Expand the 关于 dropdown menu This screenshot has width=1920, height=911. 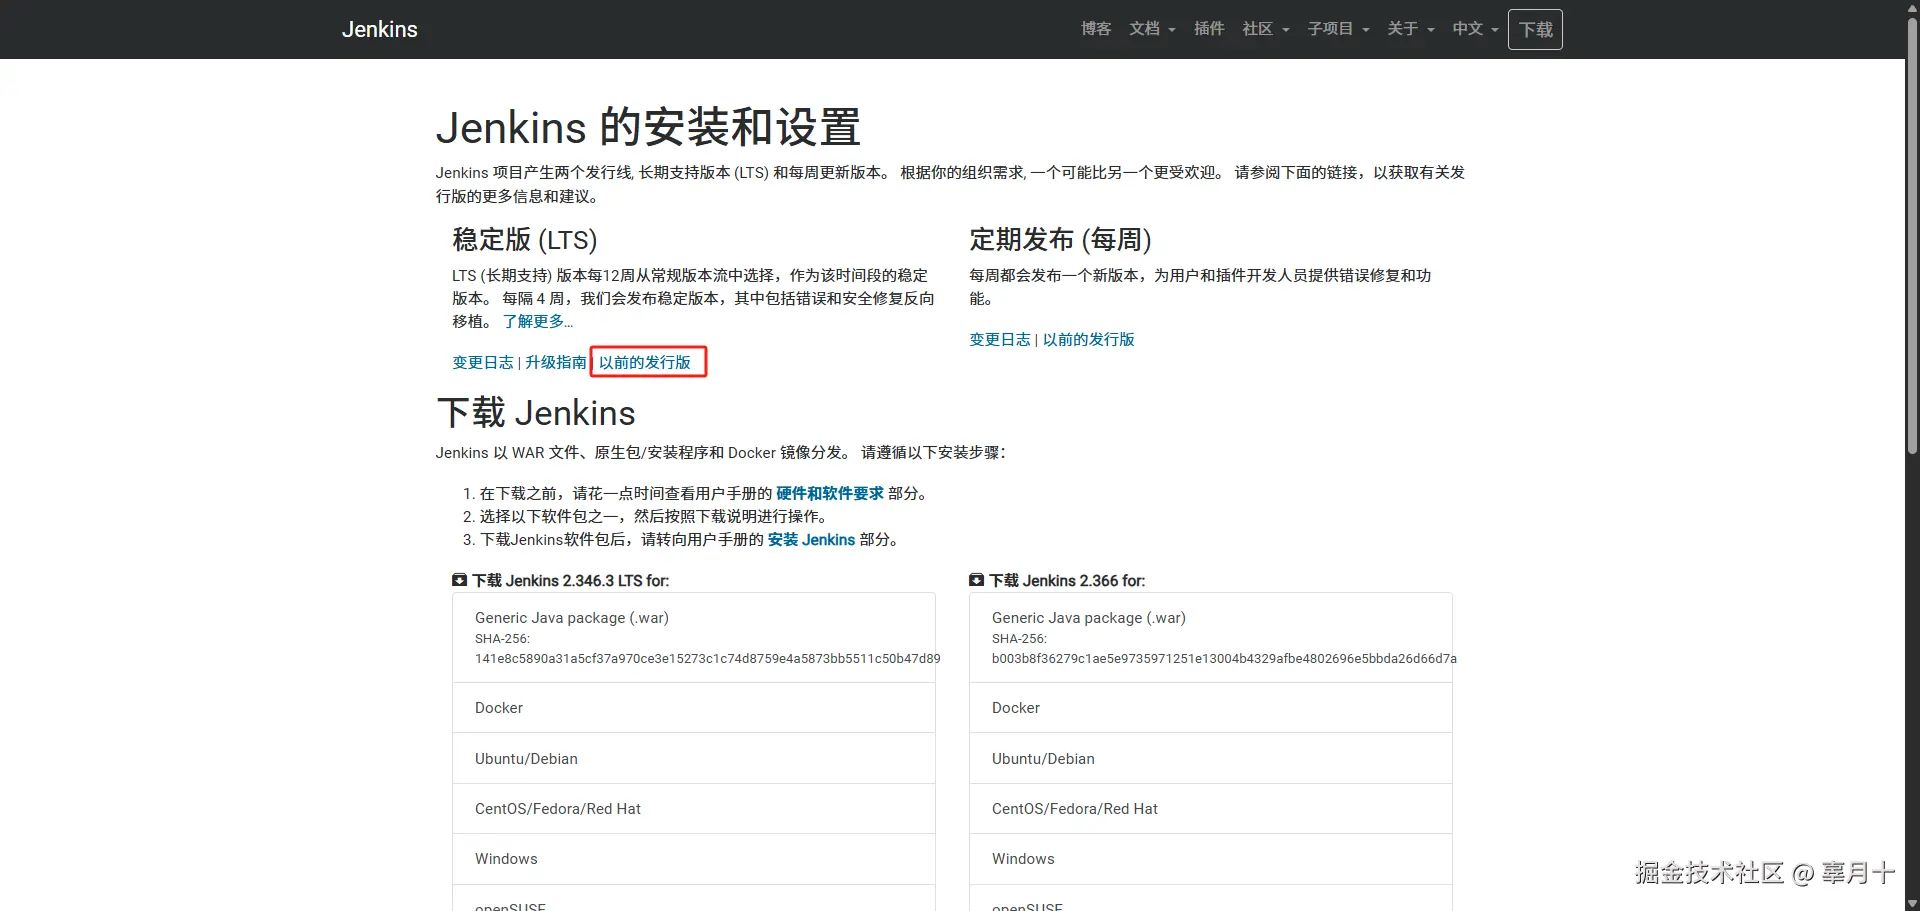[x=1411, y=29]
